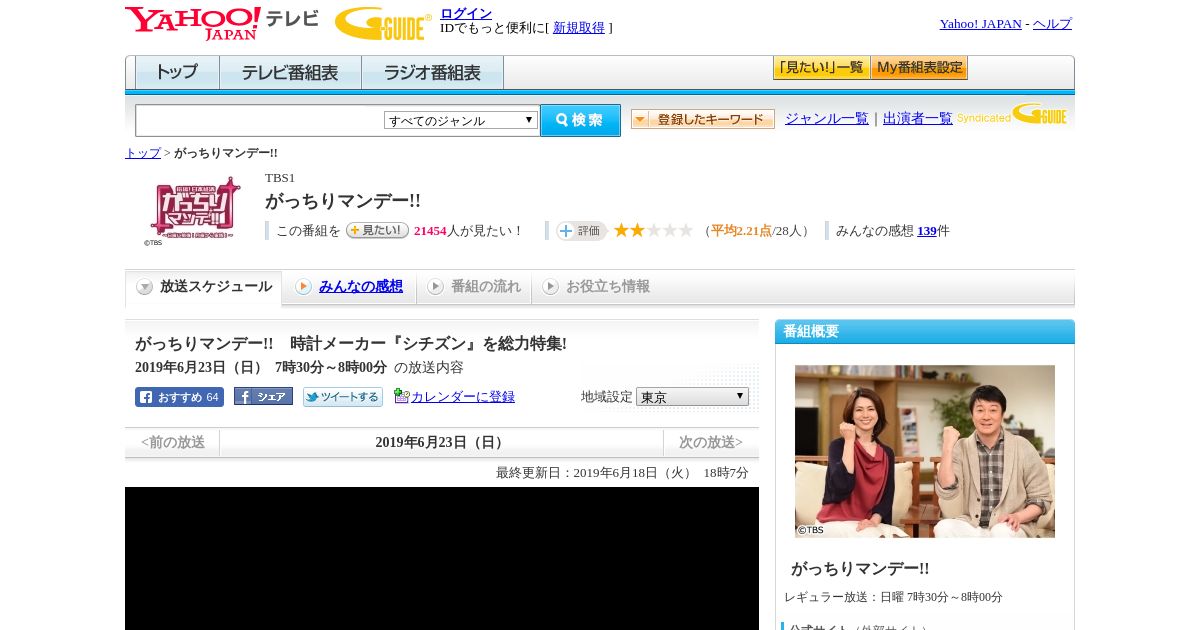Click the 評価 rating plus button
Viewport: 1200px width, 630px height.
point(581,231)
